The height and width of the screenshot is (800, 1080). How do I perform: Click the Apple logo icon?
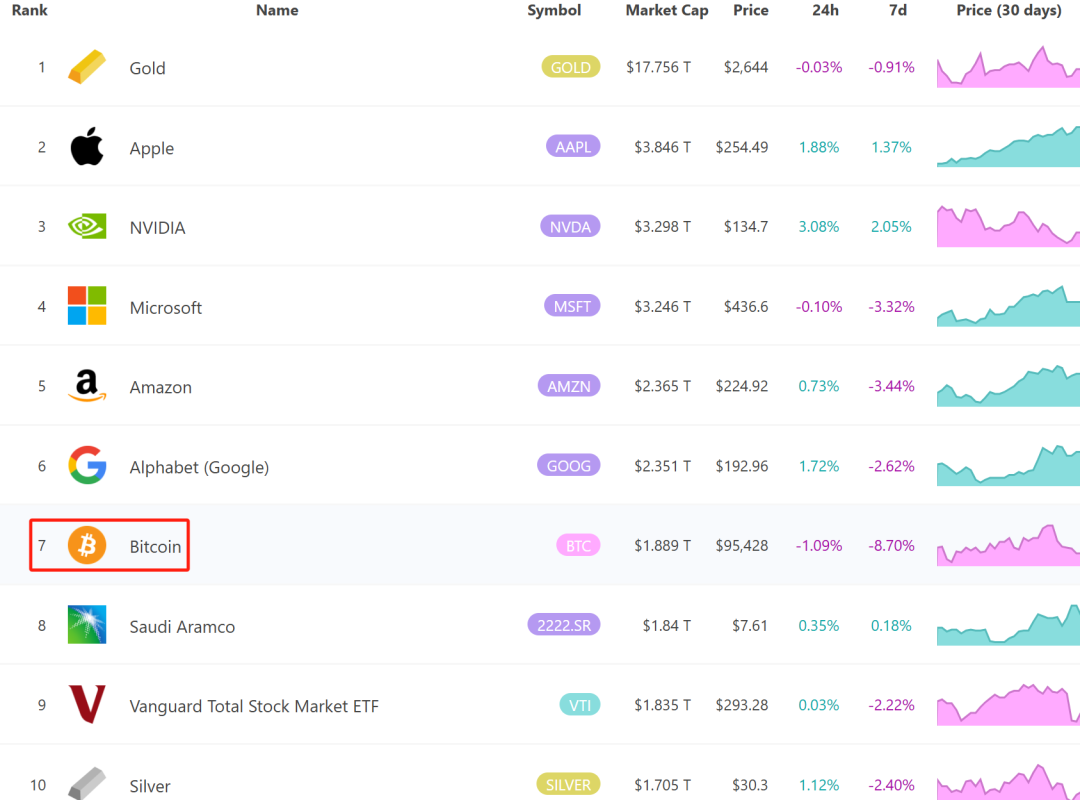87,147
